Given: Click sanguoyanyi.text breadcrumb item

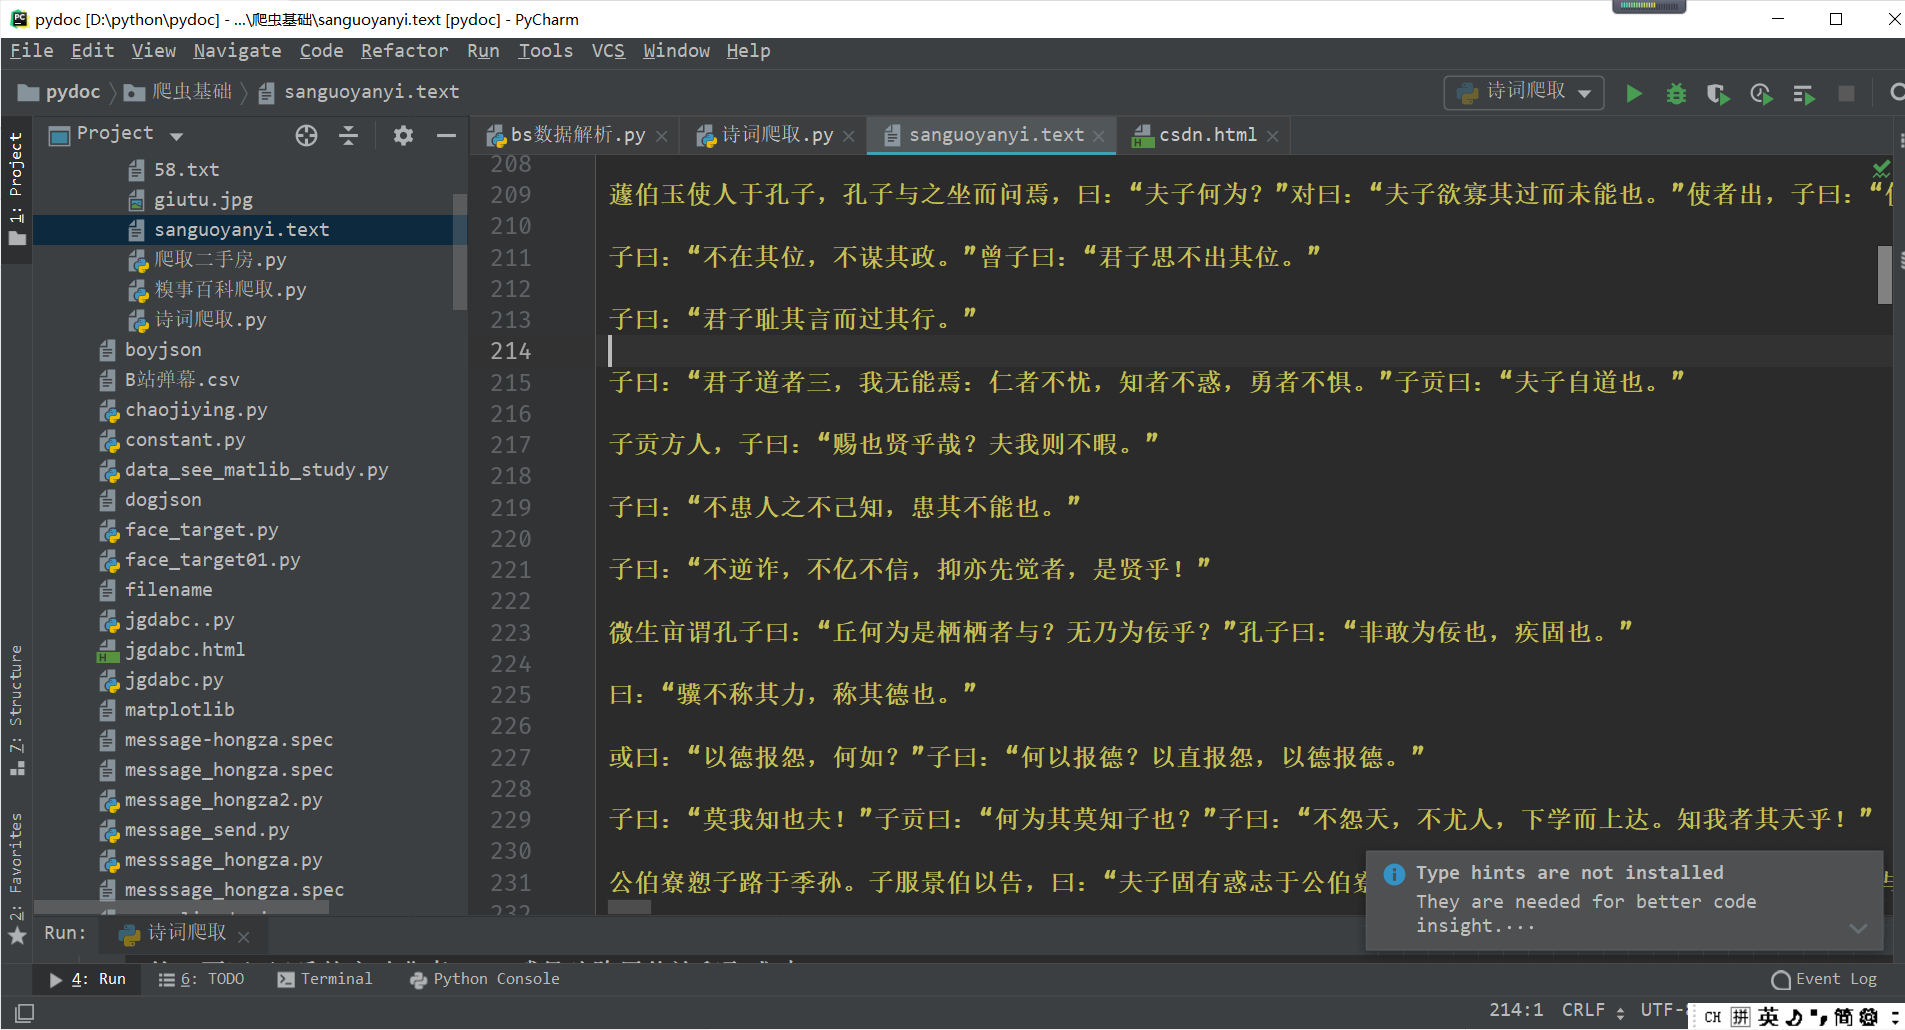Looking at the screenshot, I should pyautogui.click(x=358, y=92).
